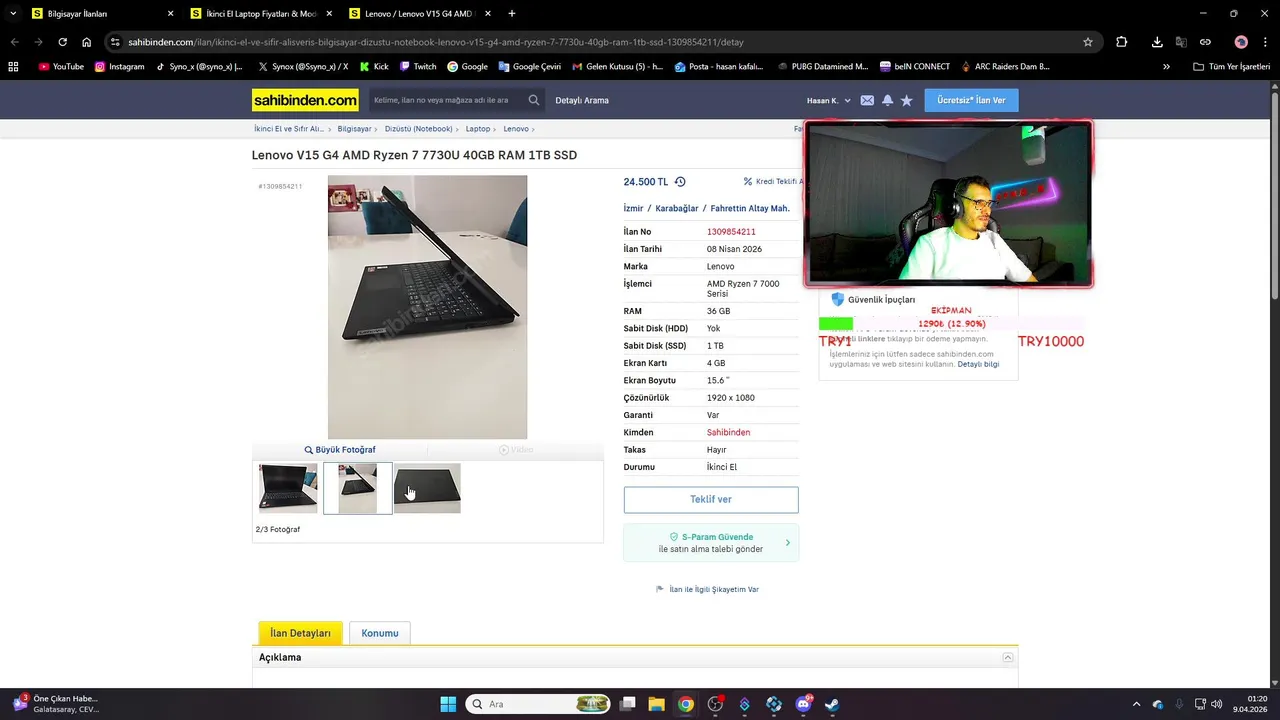The height and width of the screenshot is (720, 1280).
Task: Click the Ücretsiz İlan Ver button
Action: (971, 100)
